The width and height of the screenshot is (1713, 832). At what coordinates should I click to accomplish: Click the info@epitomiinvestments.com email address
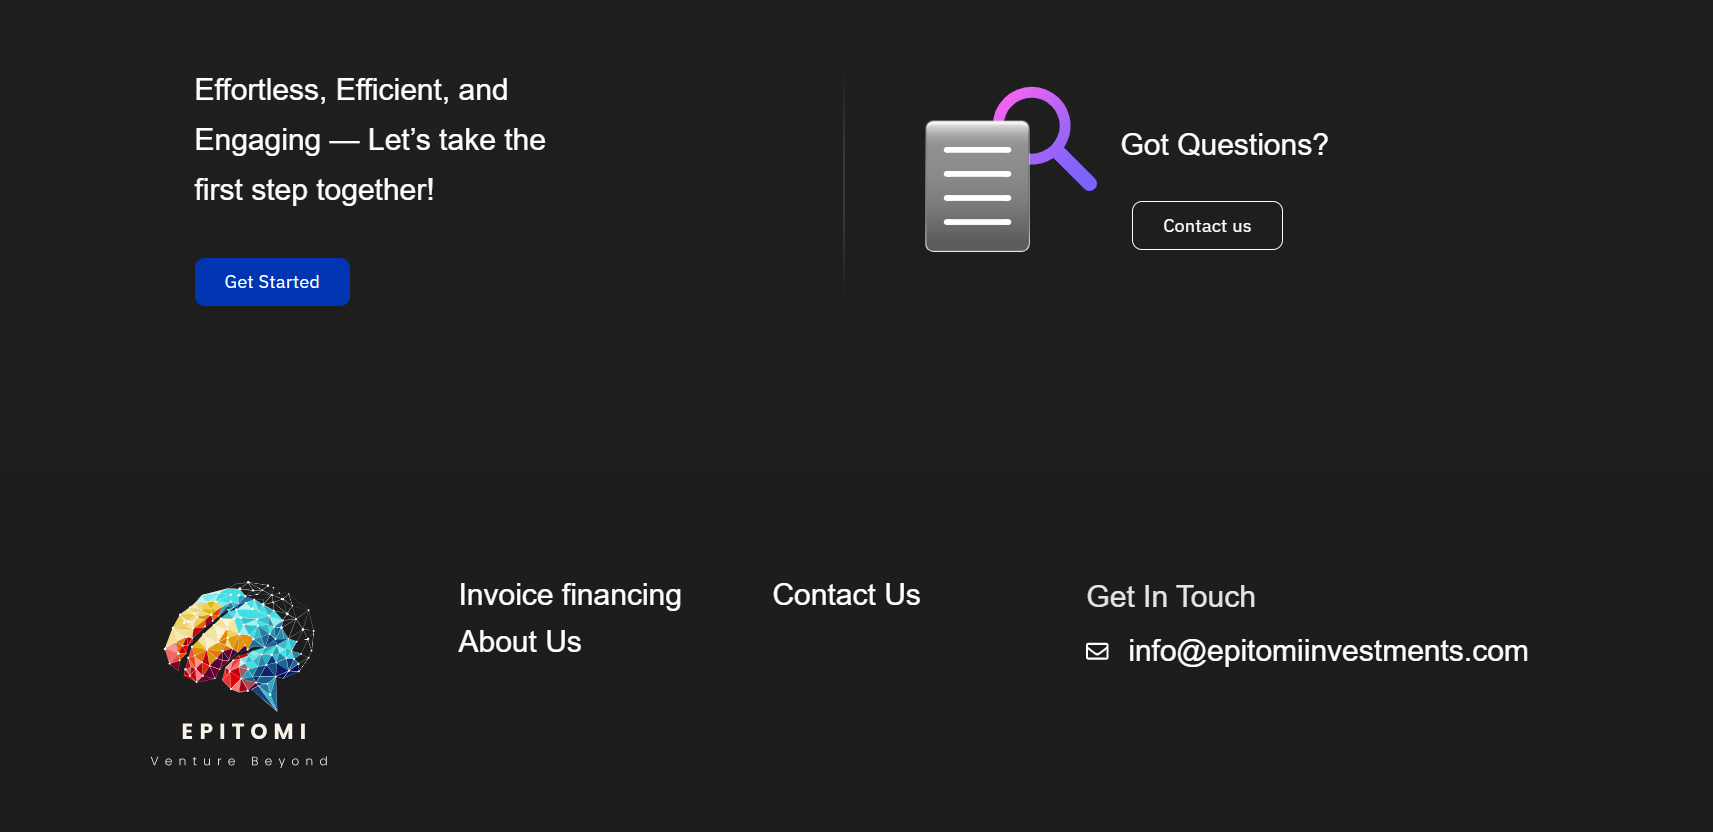click(1328, 651)
